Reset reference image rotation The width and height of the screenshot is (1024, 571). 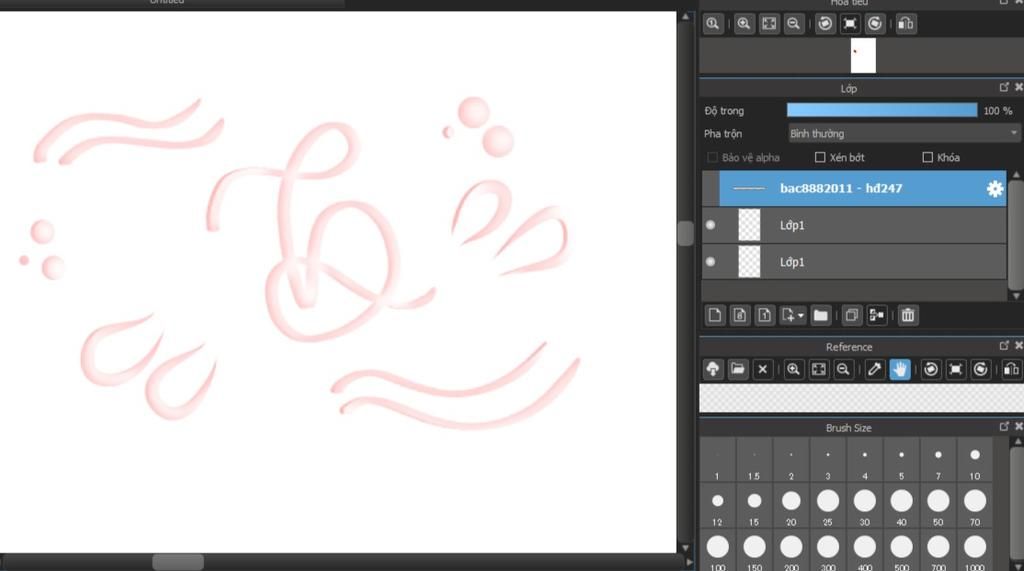956,369
